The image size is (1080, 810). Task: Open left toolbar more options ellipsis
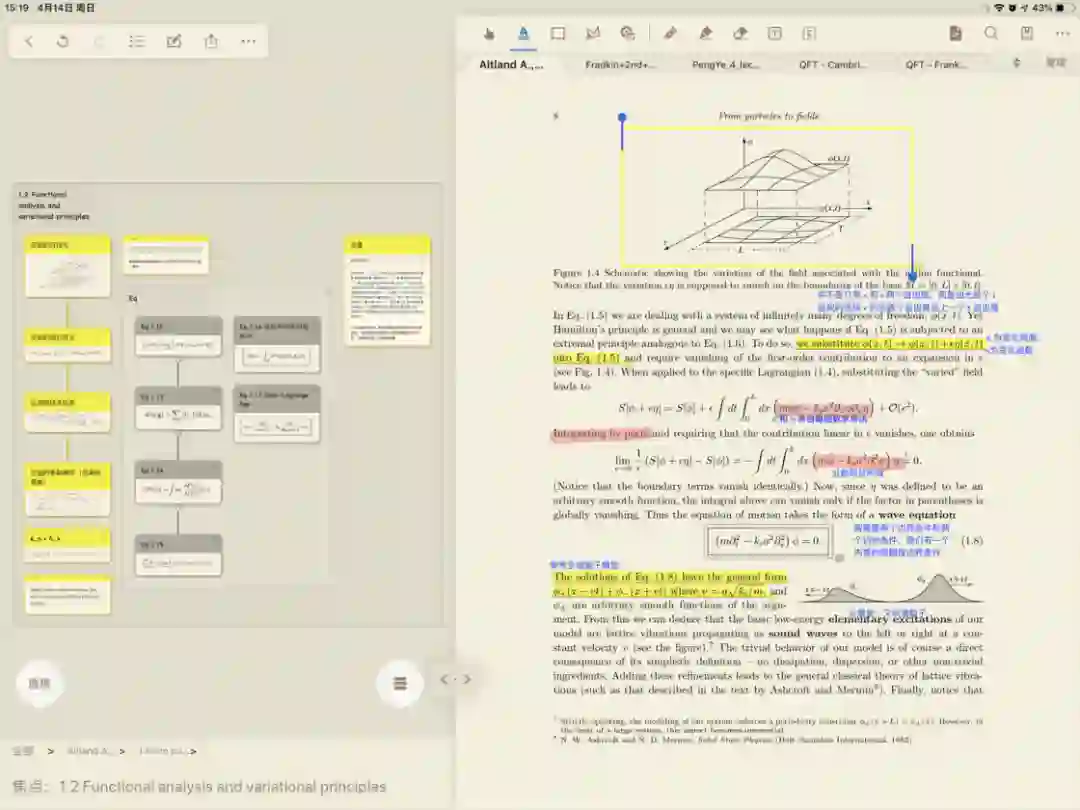coord(248,41)
